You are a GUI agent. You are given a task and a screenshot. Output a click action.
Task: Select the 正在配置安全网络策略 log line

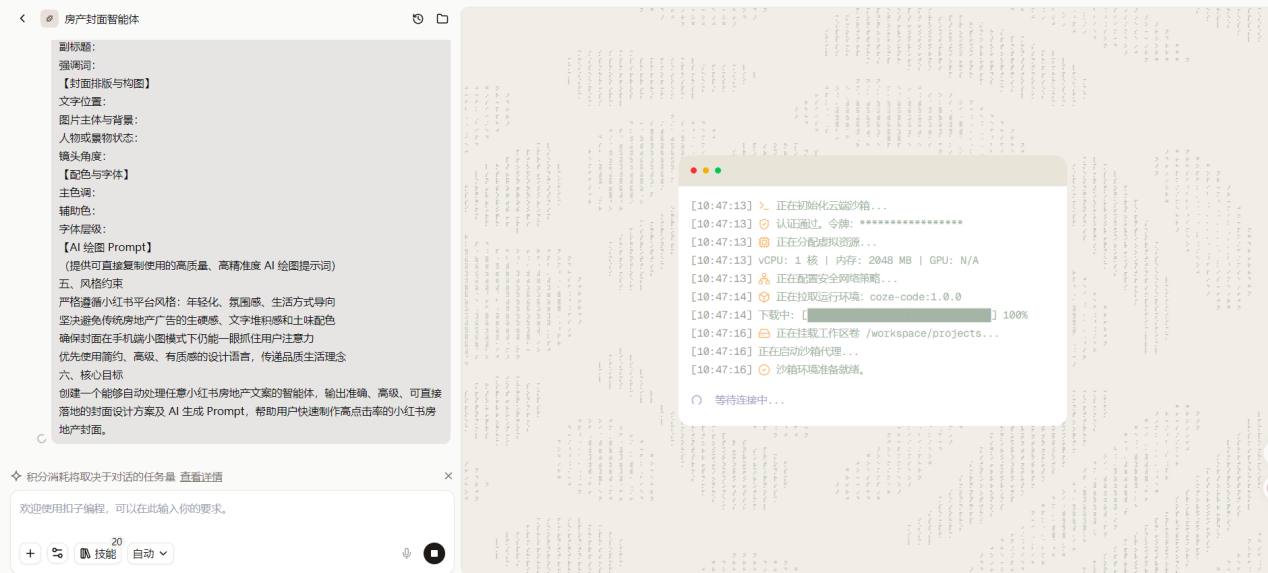795,279
